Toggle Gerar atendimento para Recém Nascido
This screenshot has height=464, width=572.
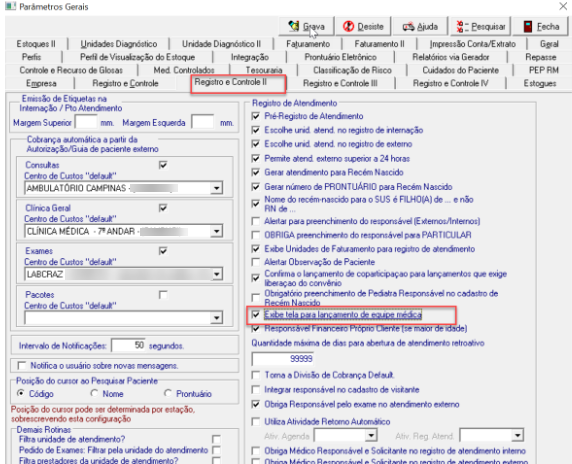(x=256, y=172)
